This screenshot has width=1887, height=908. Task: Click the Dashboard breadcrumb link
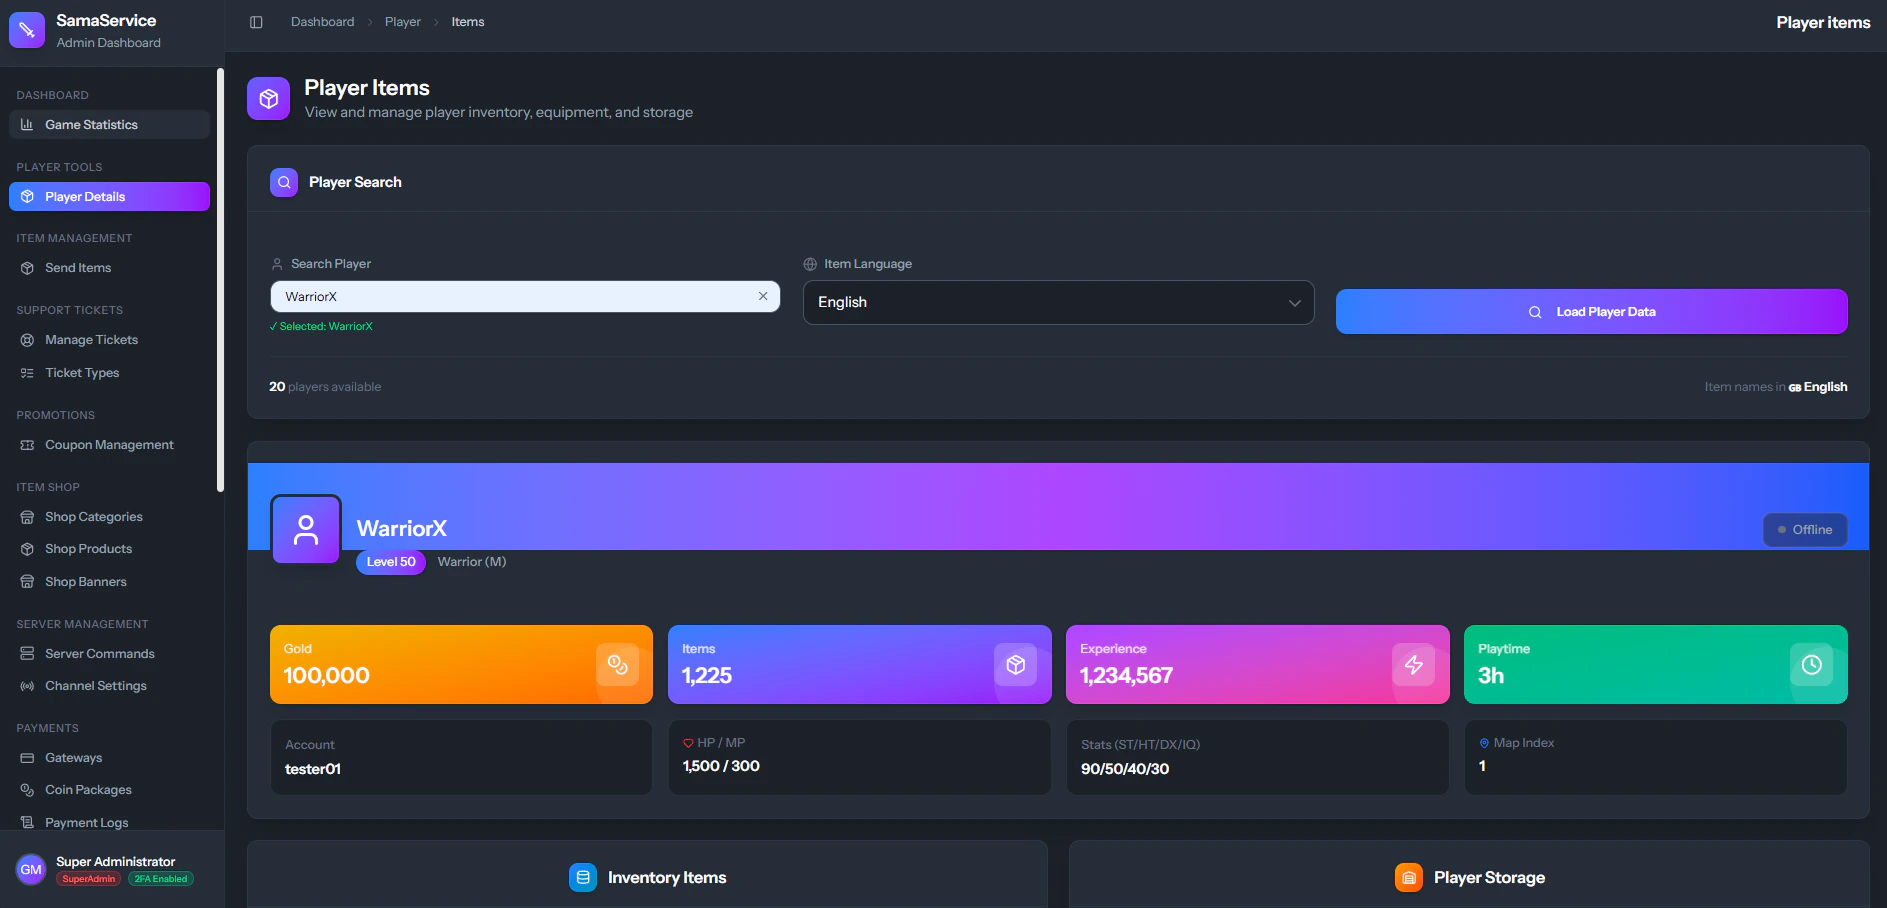coord(322,22)
